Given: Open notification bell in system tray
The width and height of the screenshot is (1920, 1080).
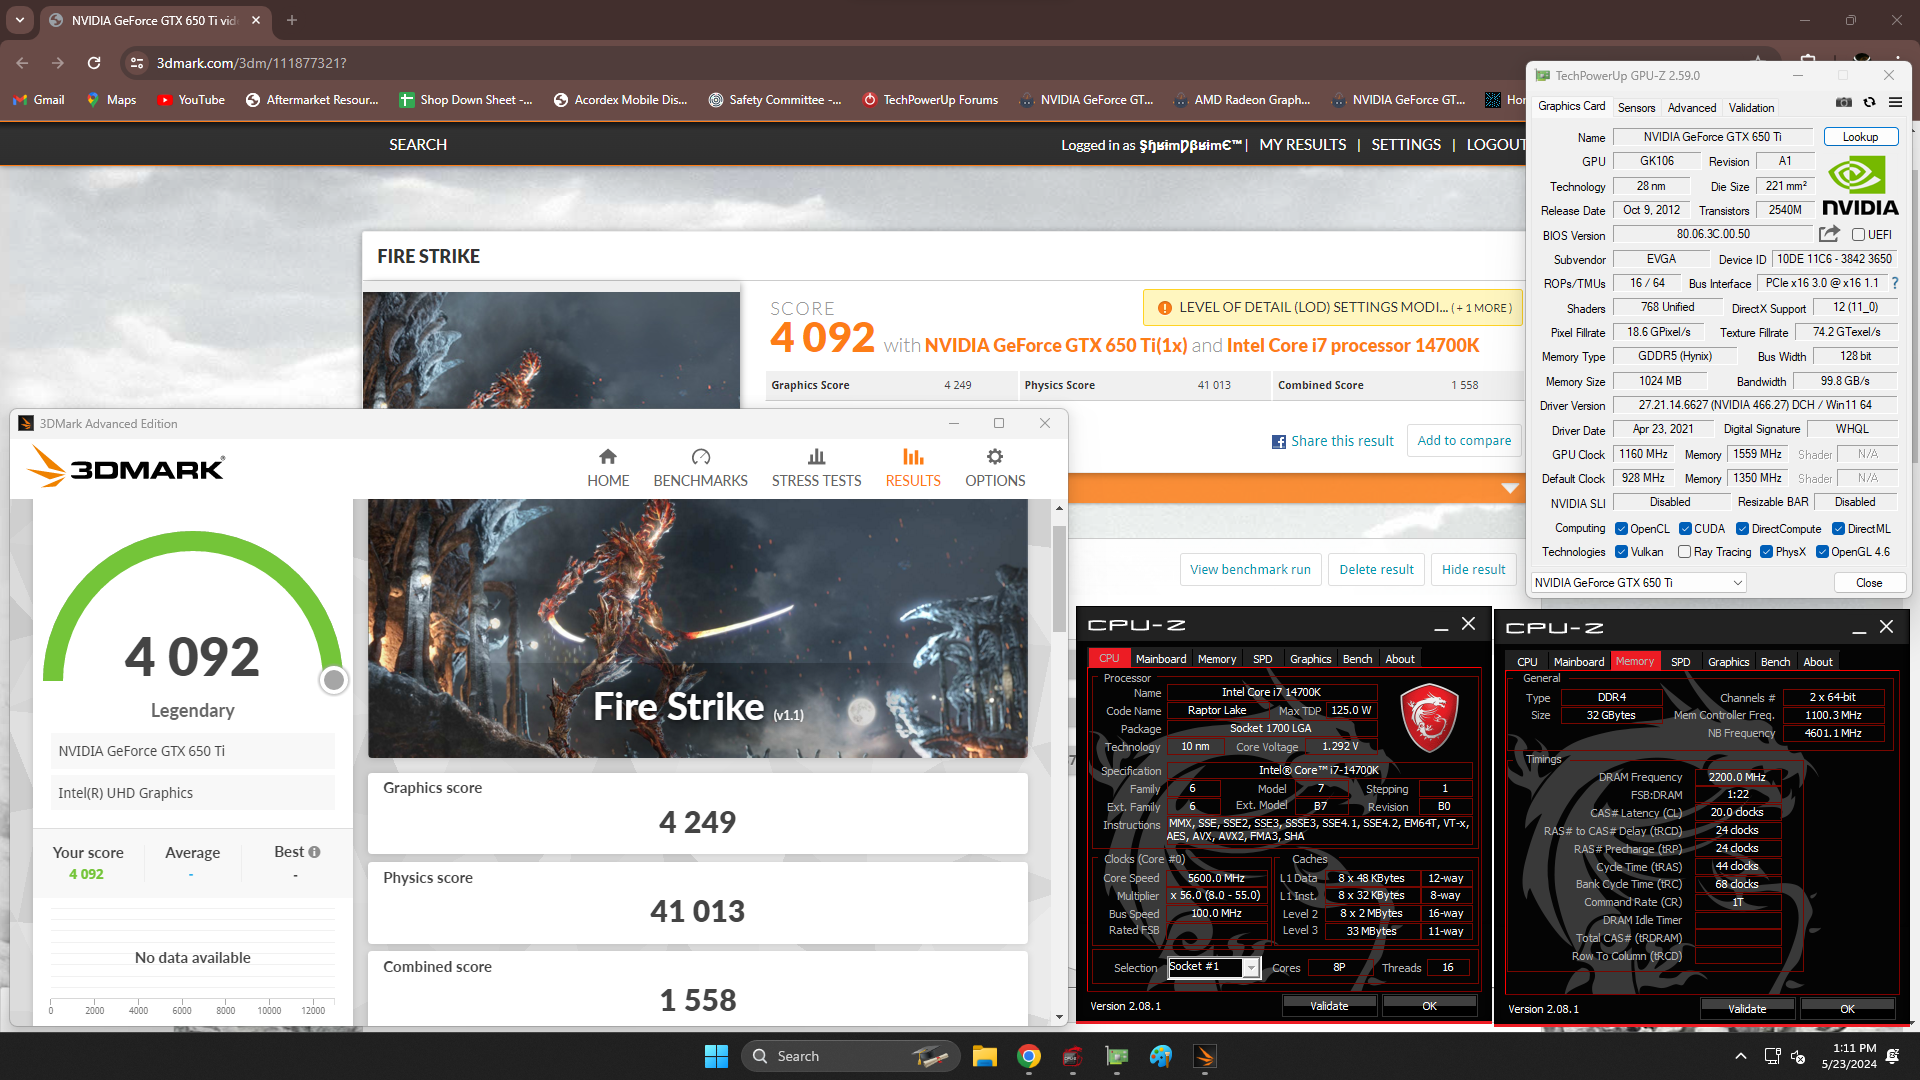Looking at the screenshot, I should (1893, 1056).
